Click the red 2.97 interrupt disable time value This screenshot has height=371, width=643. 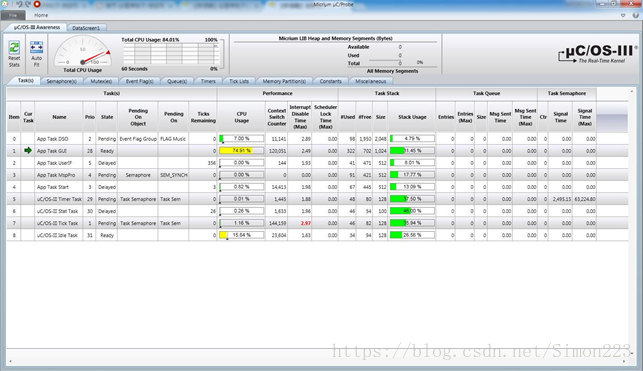coord(306,223)
